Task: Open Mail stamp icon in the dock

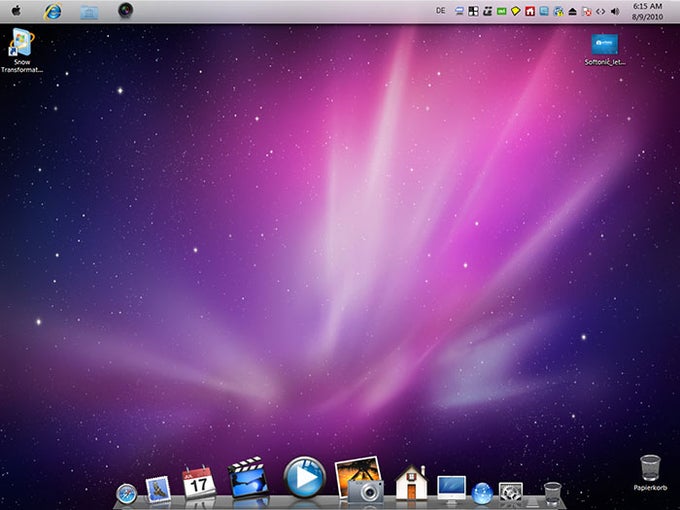Action: coord(158,490)
